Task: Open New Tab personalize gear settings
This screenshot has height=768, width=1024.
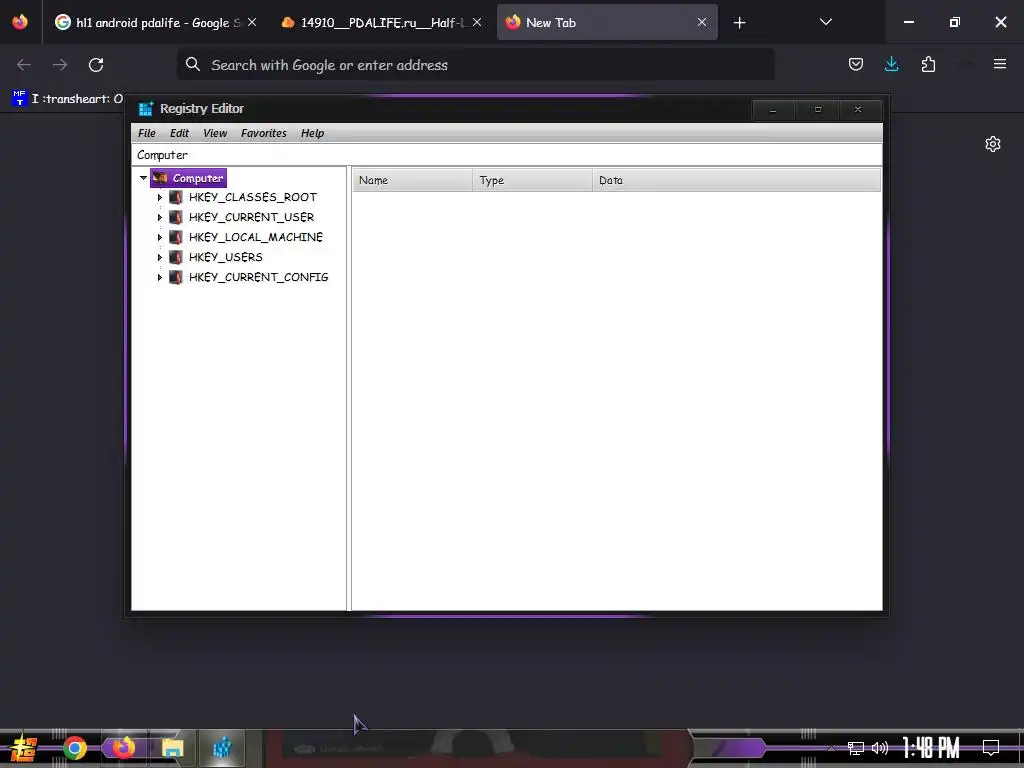Action: pyautogui.click(x=993, y=144)
